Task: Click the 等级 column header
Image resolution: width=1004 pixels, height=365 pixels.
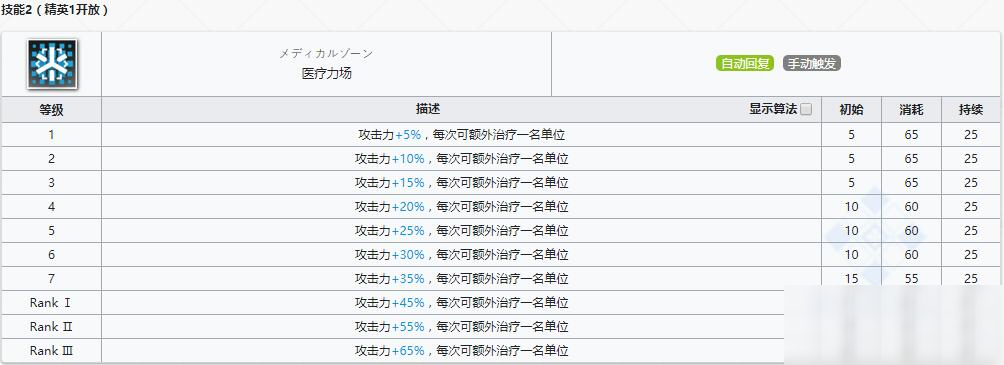Action: pyautogui.click(x=51, y=110)
